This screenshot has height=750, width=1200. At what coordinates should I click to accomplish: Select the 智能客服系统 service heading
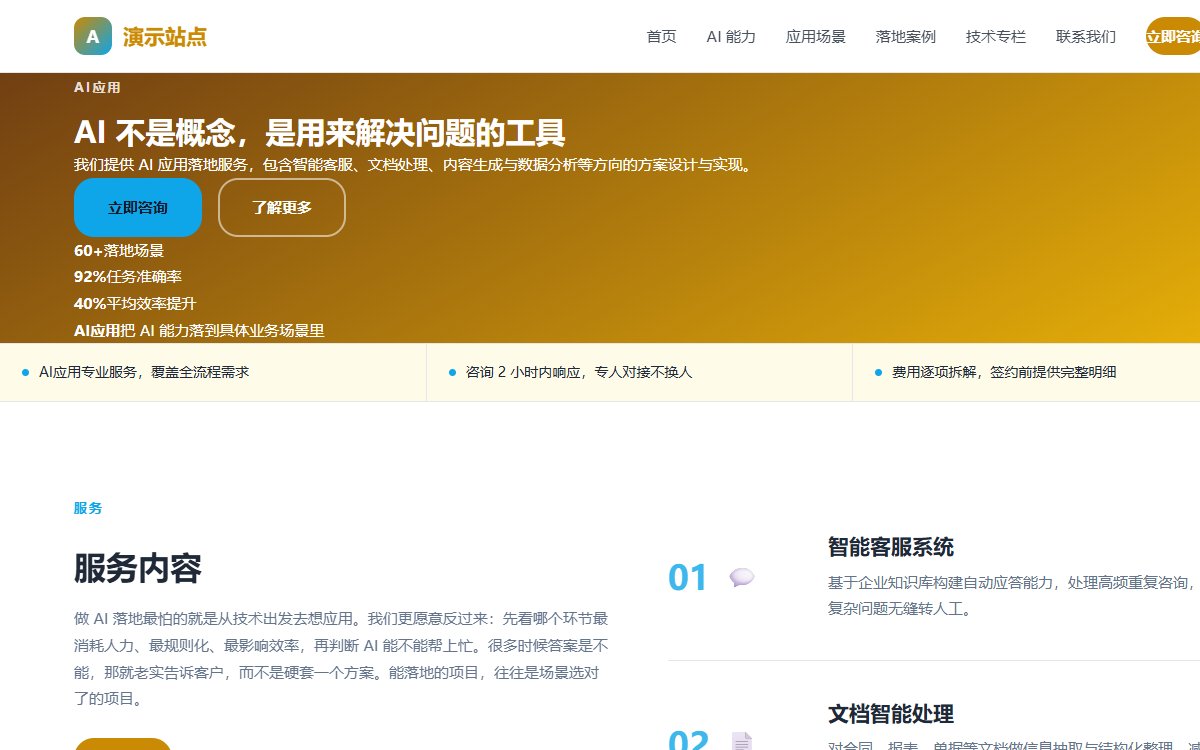click(x=891, y=547)
